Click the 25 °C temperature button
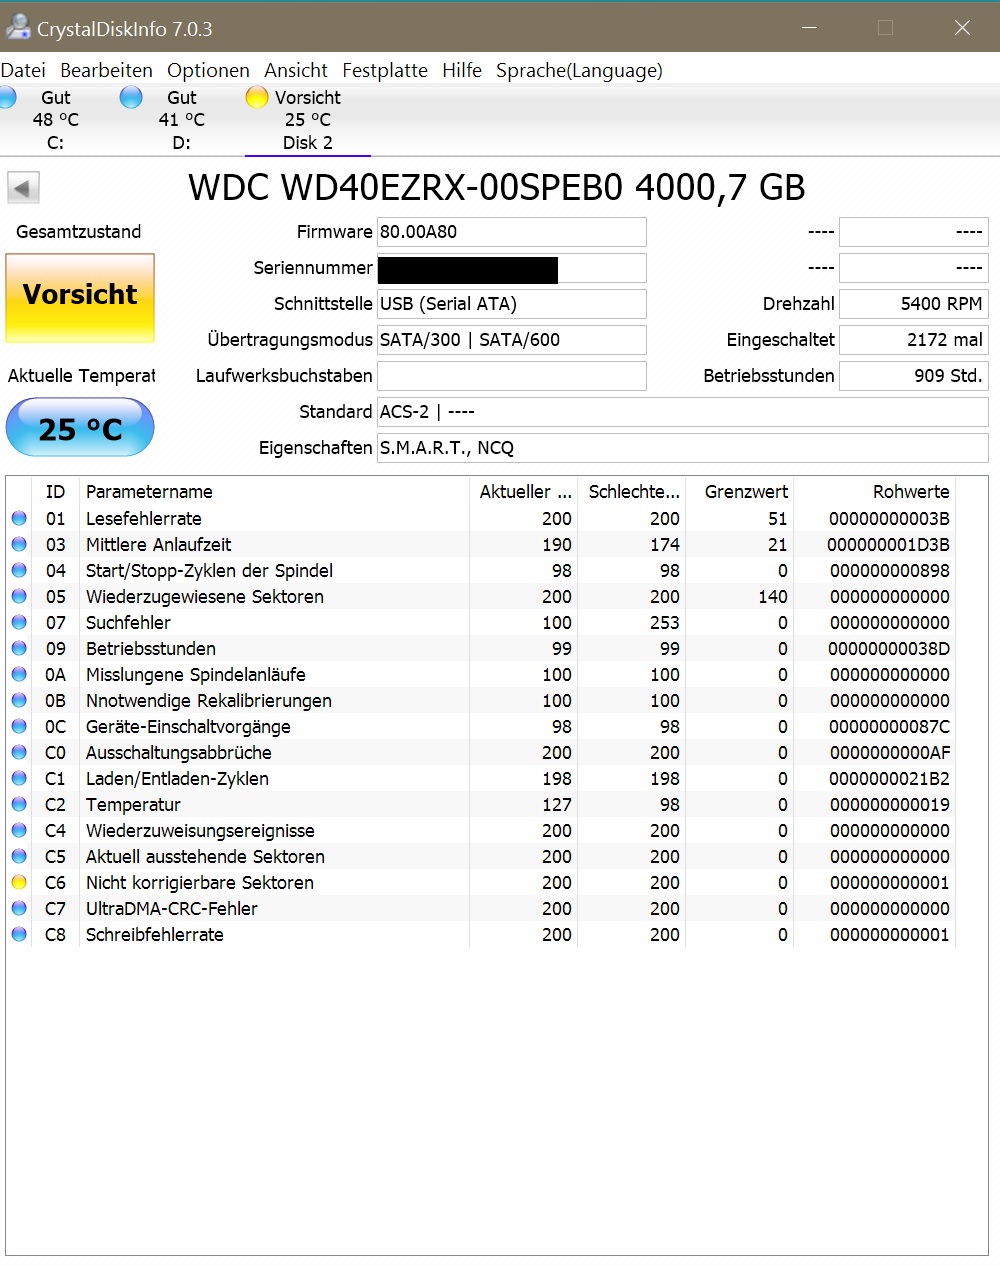Screen dimensions: 1000x1265 tap(80, 428)
